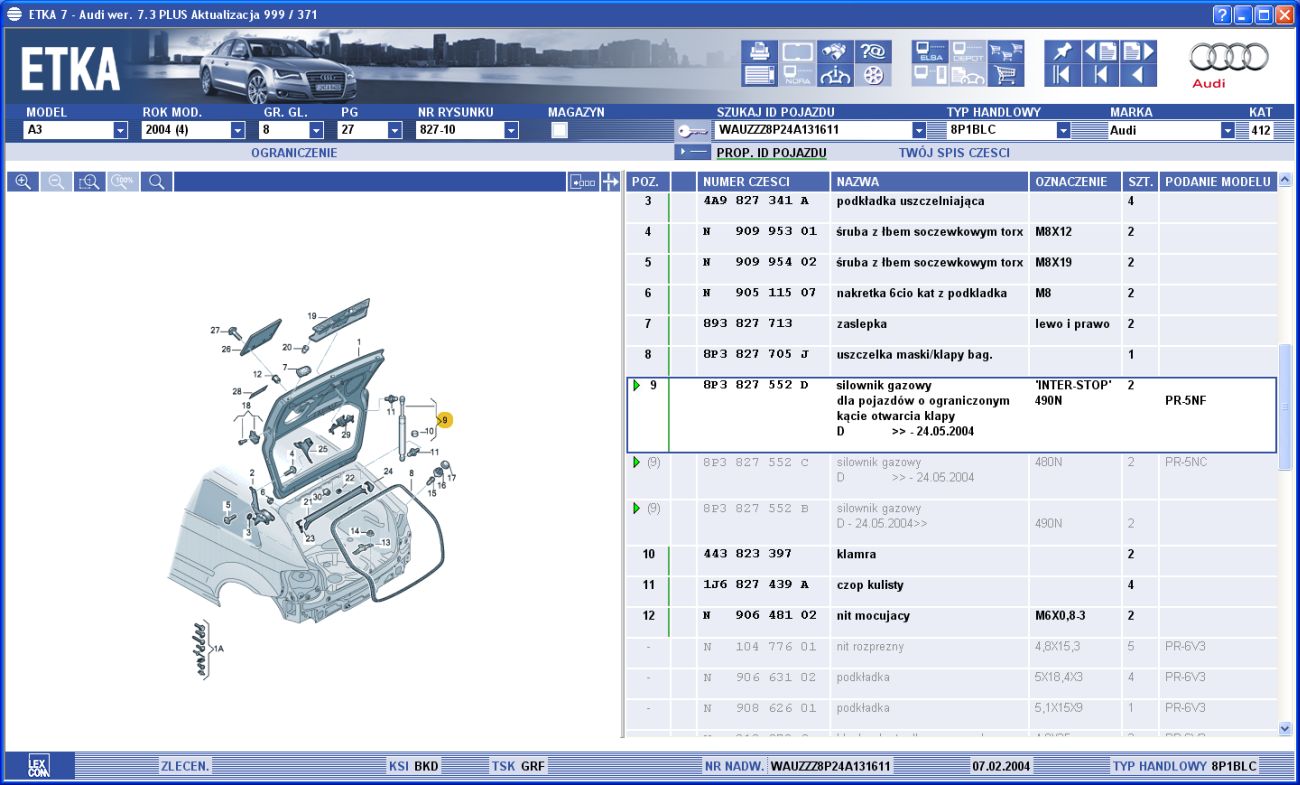Expand the green arrow on row 9 part 8P3 827 552 D

(x=636, y=385)
